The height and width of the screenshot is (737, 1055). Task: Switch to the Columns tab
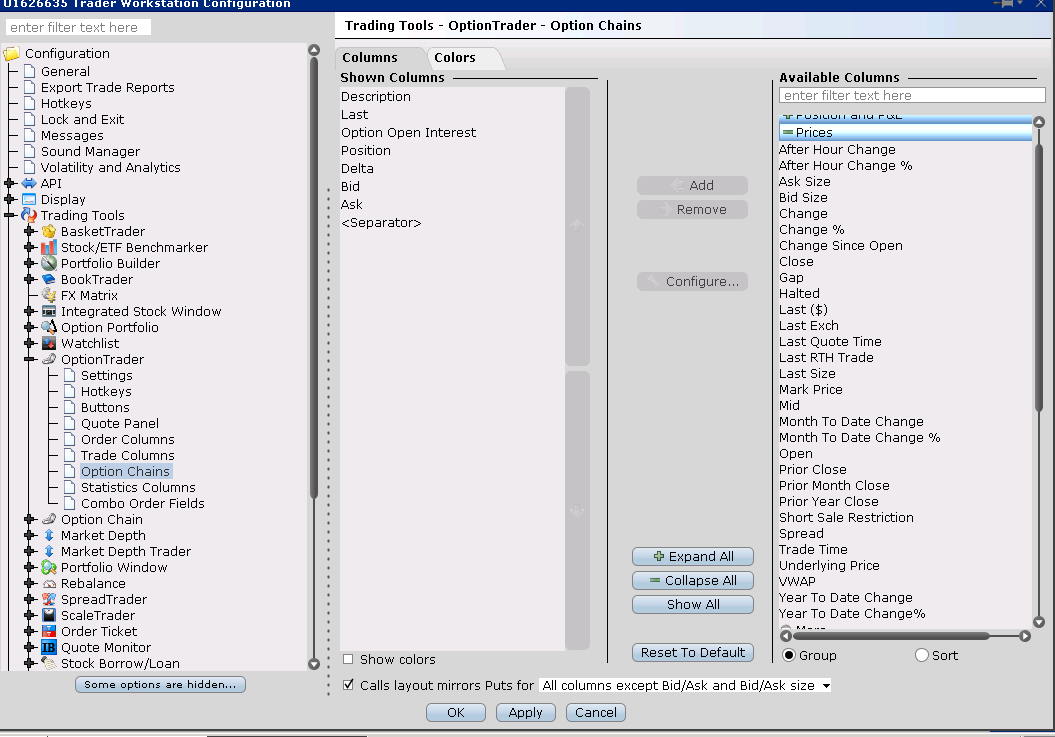click(x=370, y=58)
